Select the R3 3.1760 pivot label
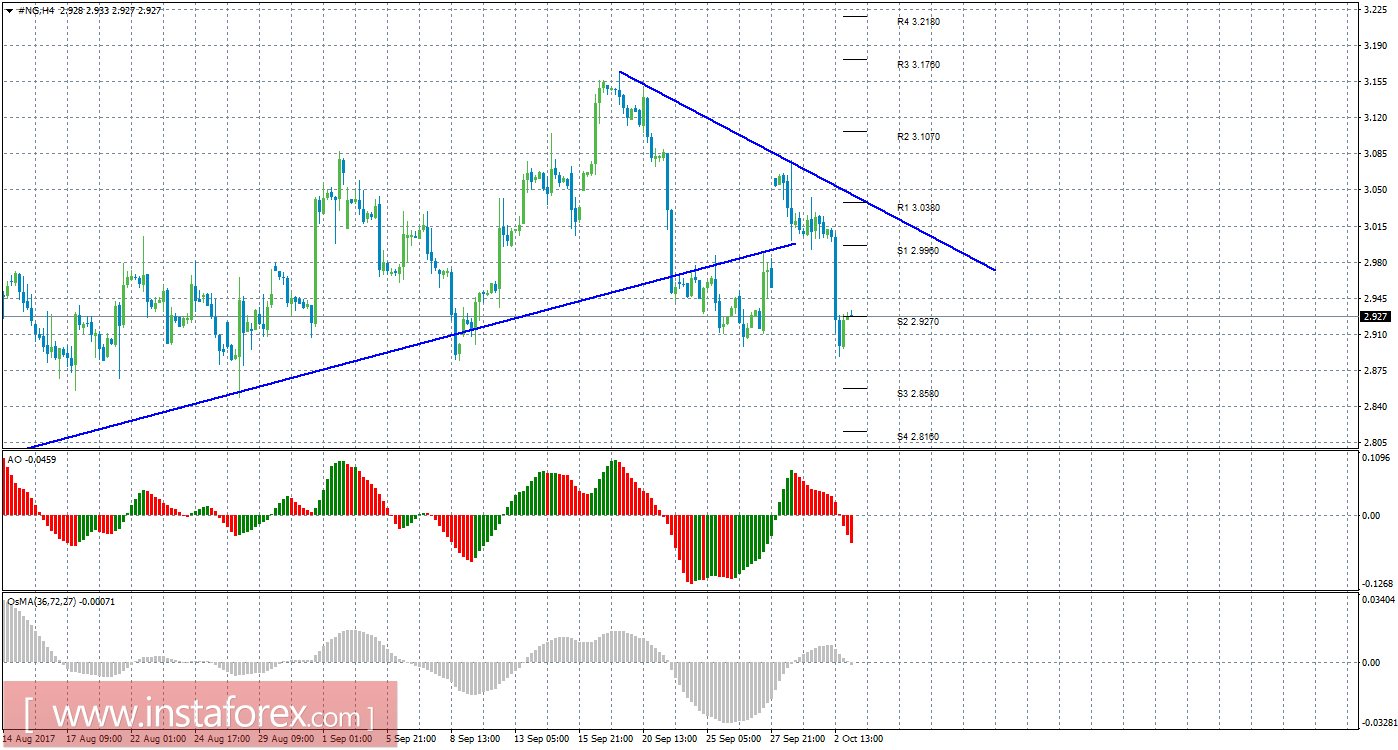Screen dimensions: 1398x750 (918, 64)
